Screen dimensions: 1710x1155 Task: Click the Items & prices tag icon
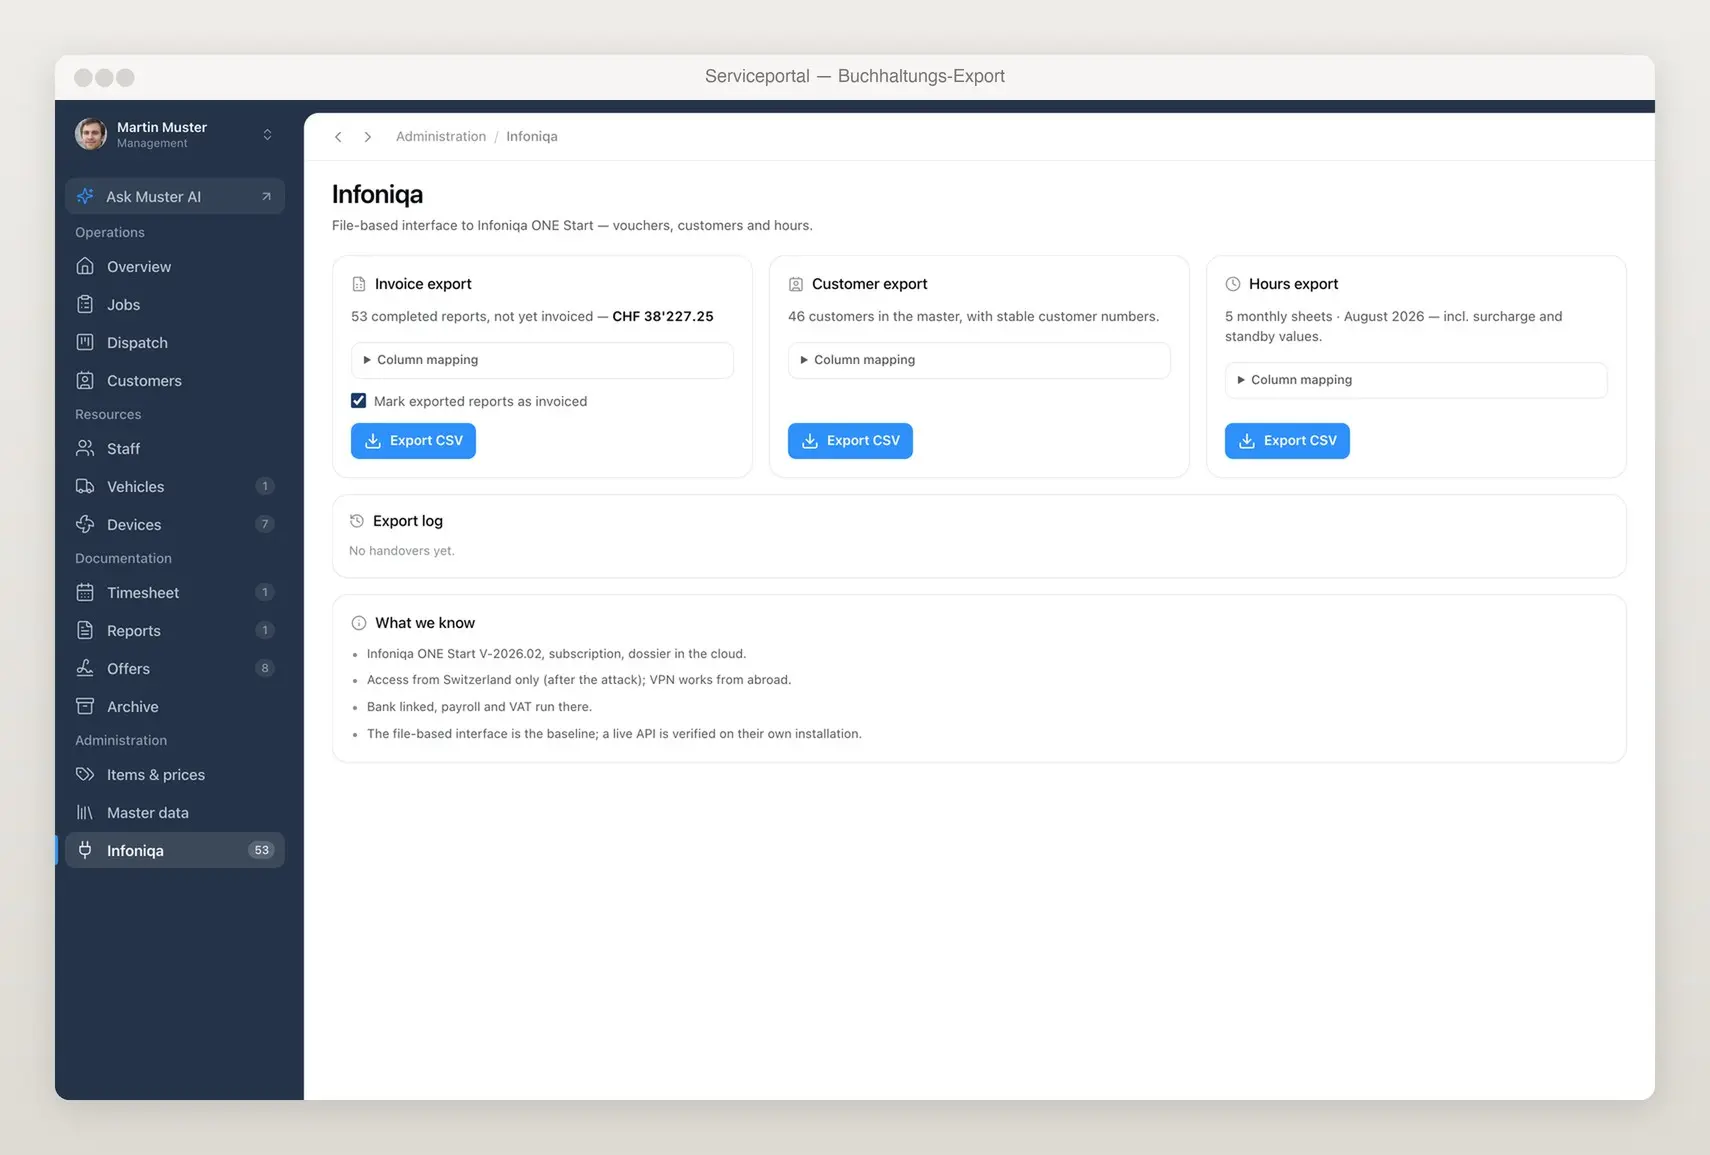[x=85, y=774]
